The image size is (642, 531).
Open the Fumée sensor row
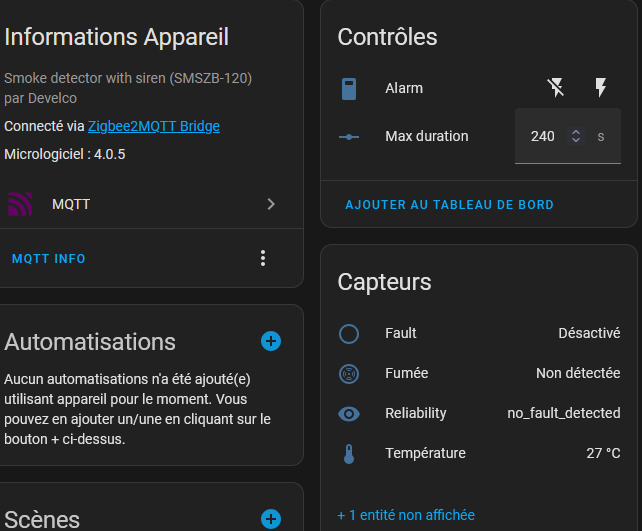pos(479,373)
